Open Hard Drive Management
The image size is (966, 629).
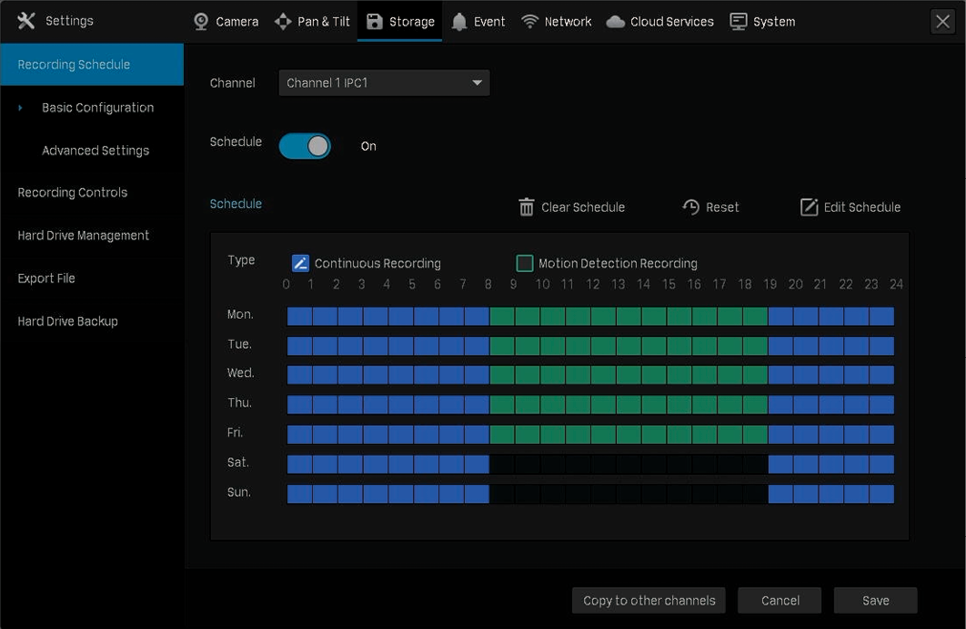(83, 235)
